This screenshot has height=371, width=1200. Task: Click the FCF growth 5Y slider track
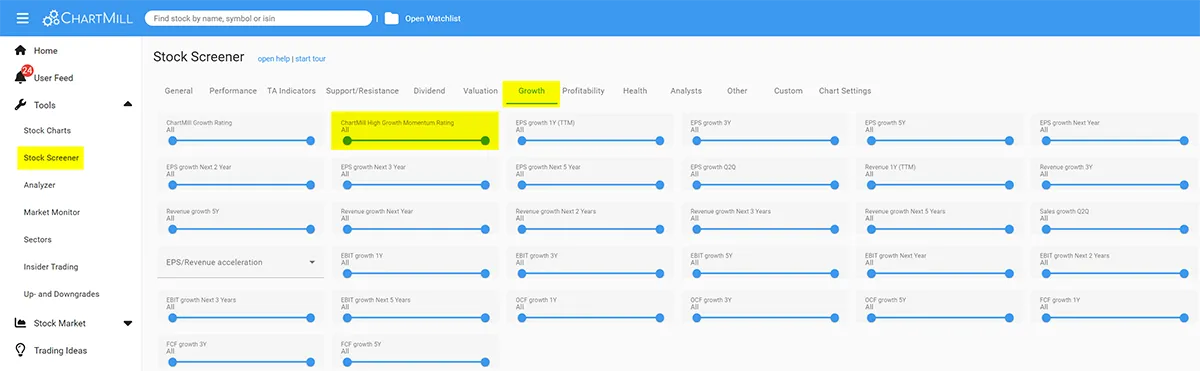[x=416, y=361]
